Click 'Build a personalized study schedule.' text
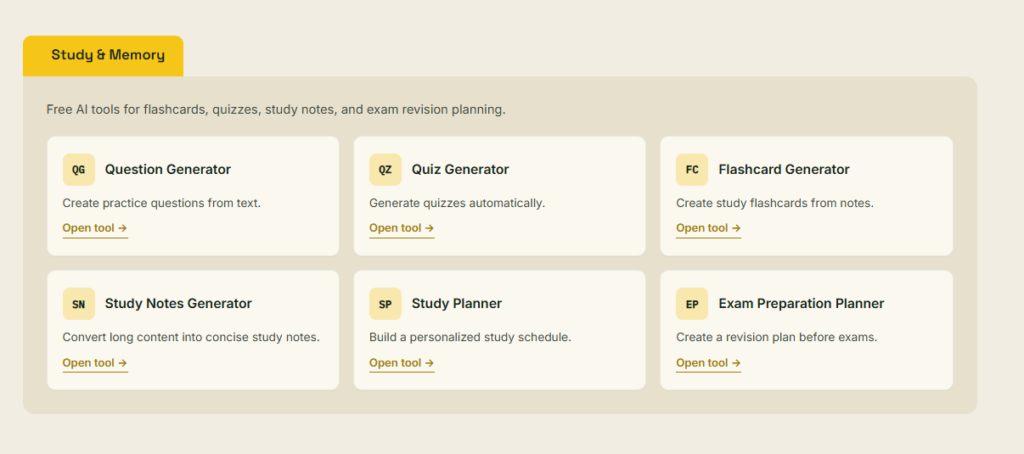The height and width of the screenshot is (454, 1024). [470, 338]
